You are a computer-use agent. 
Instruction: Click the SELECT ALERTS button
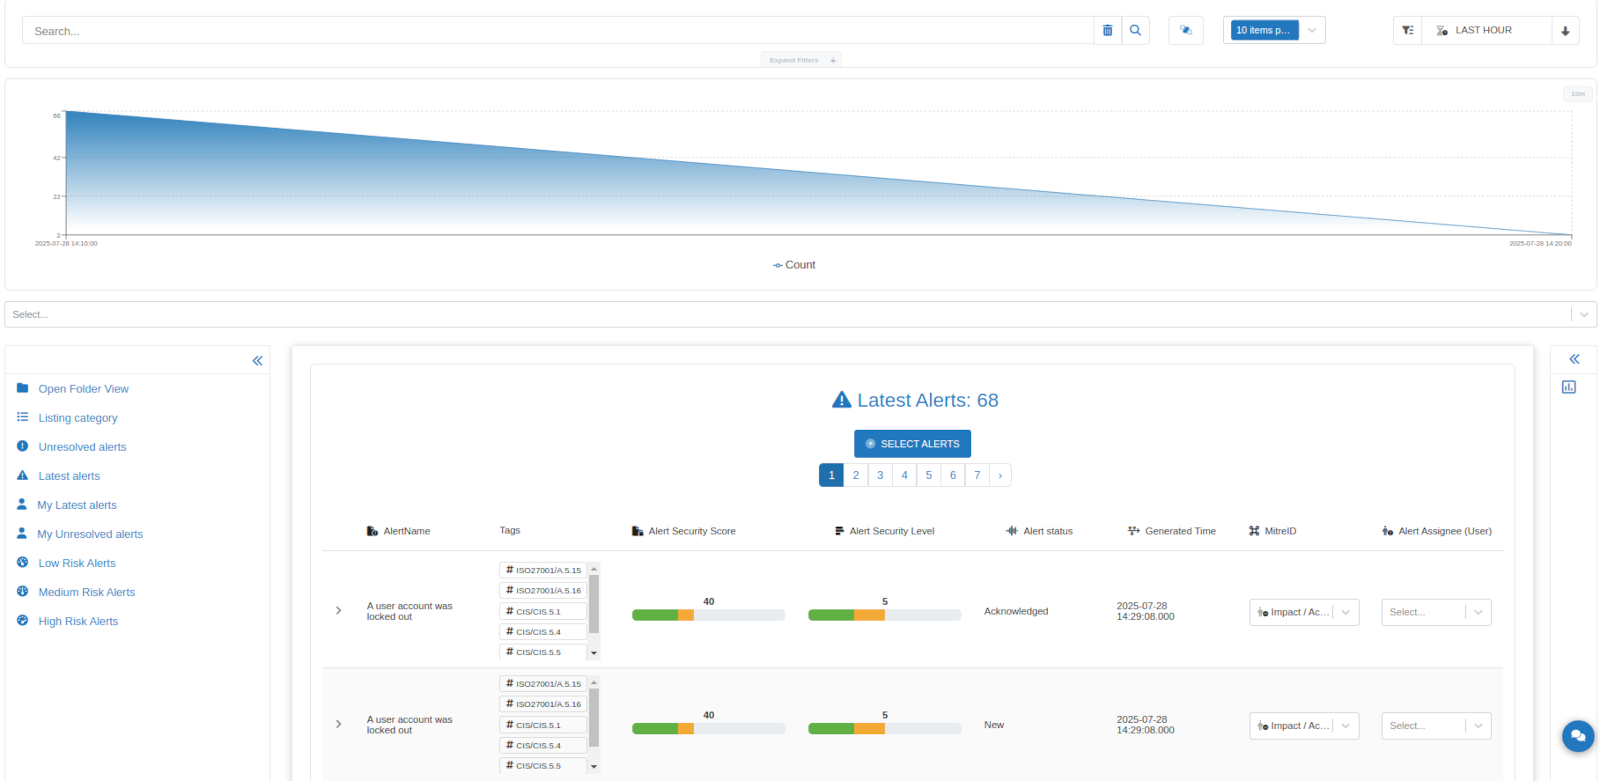coord(912,444)
